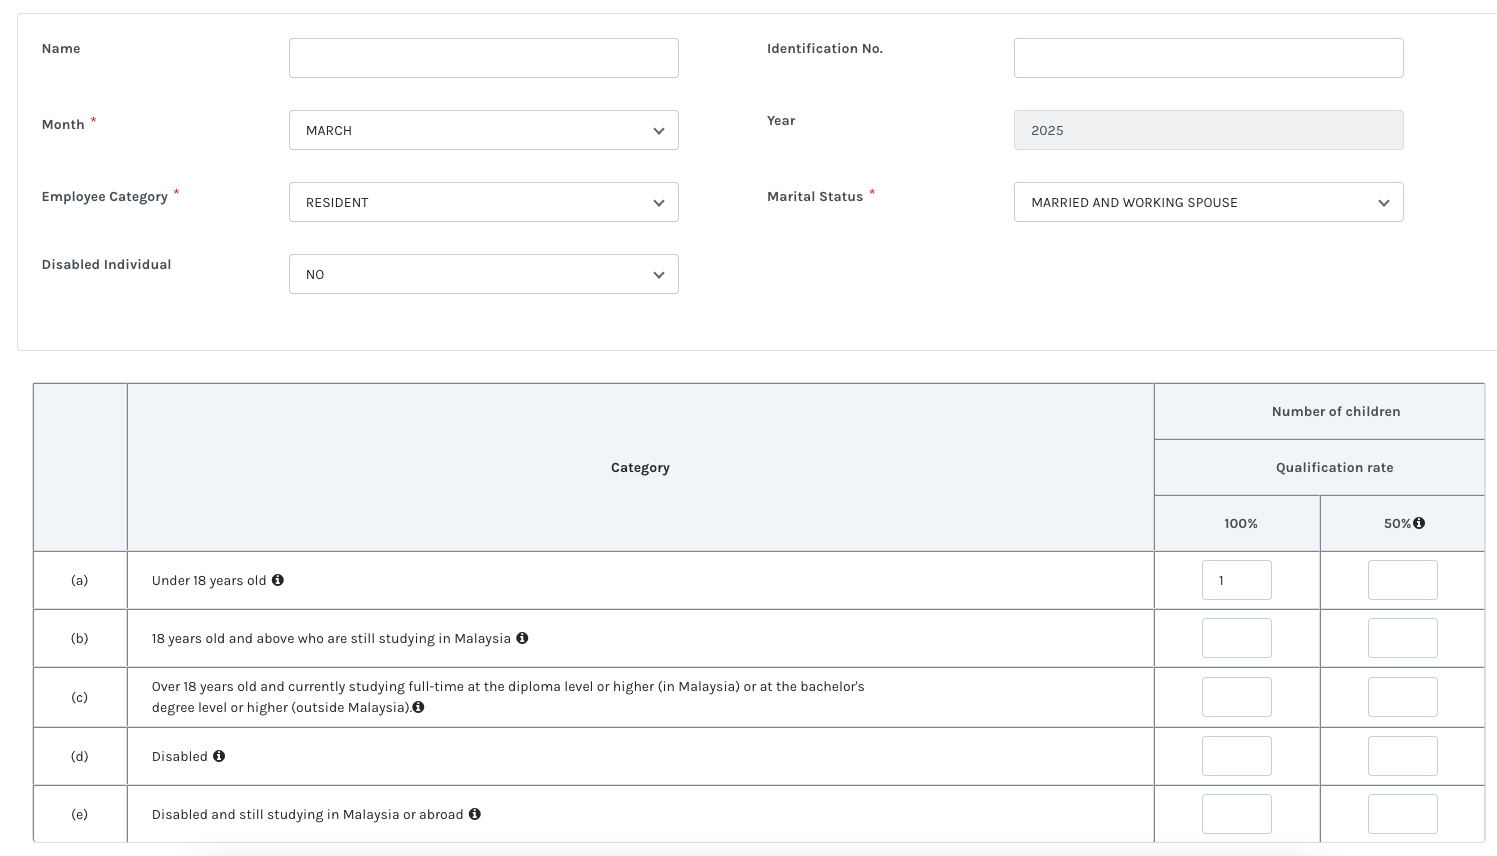Focus the 50% field for Disabled row (d)
This screenshot has height=856, width=1497.
click(1403, 756)
